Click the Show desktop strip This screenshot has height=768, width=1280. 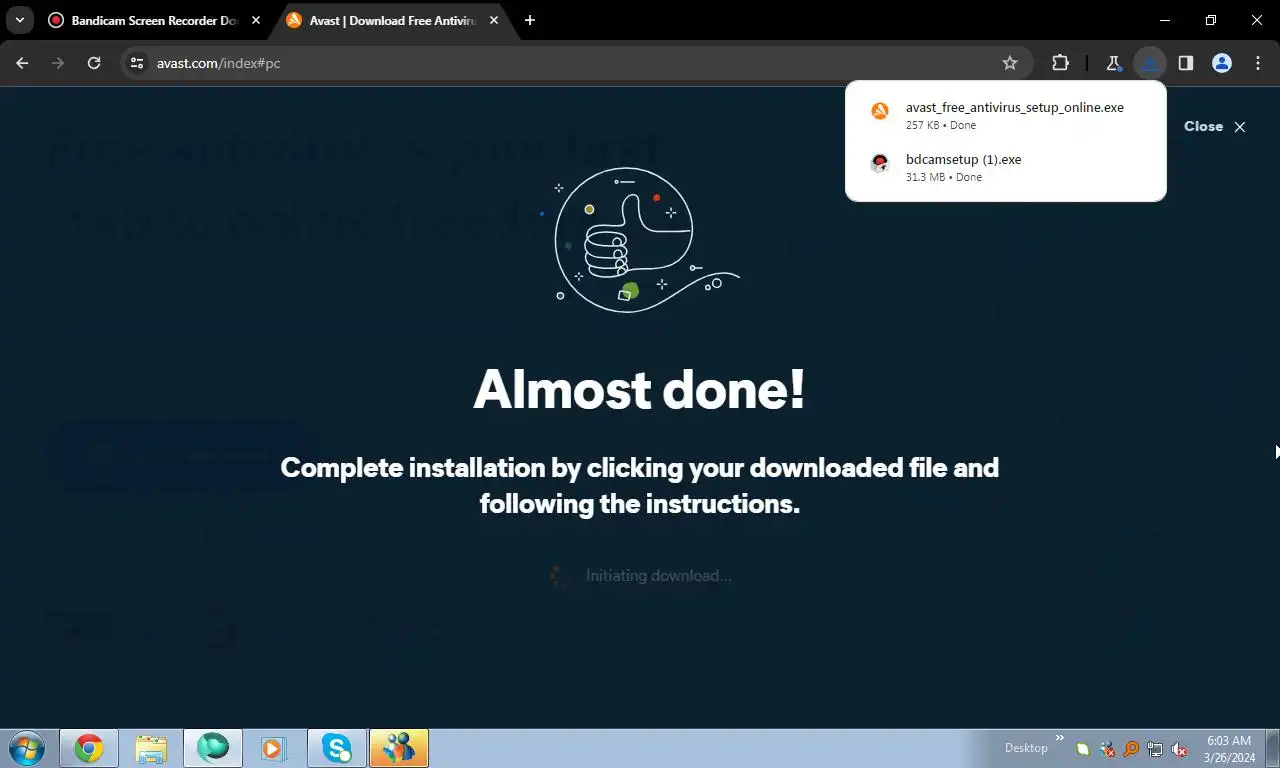click(x=1272, y=748)
